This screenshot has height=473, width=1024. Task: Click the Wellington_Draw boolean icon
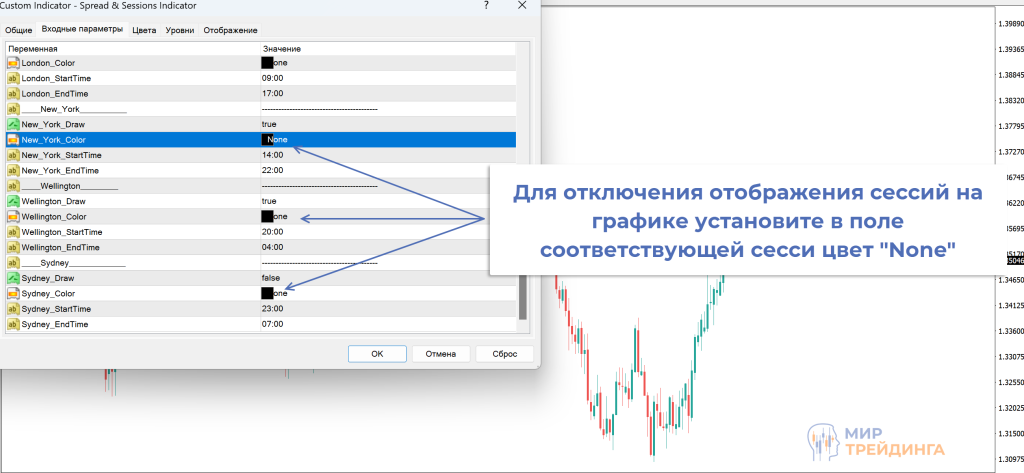13,201
